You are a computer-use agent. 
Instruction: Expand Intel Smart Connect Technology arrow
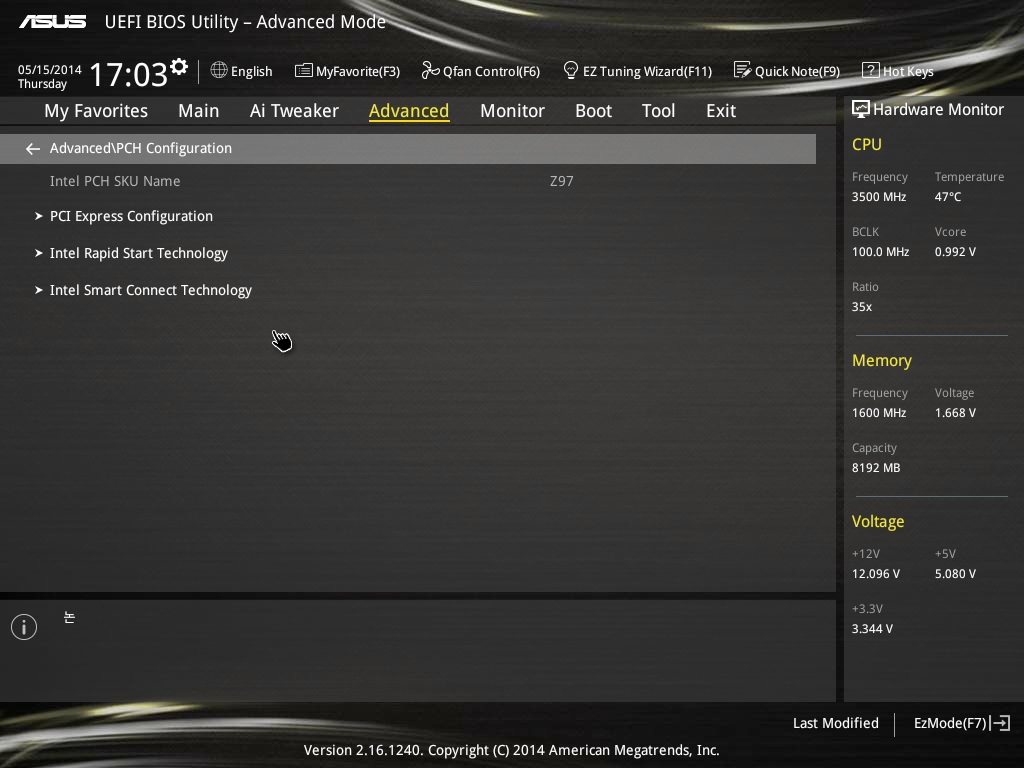click(x=39, y=290)
